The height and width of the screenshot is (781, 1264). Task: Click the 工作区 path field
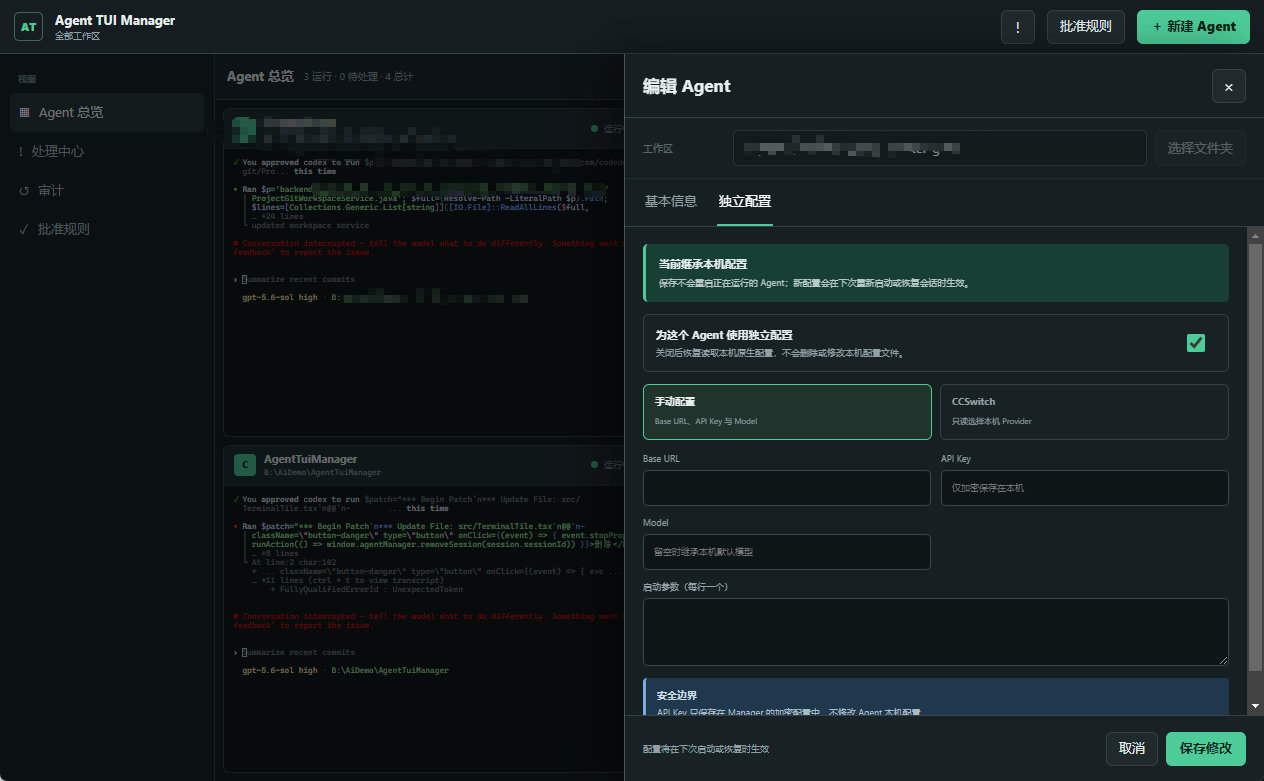[x=939, y=148]
